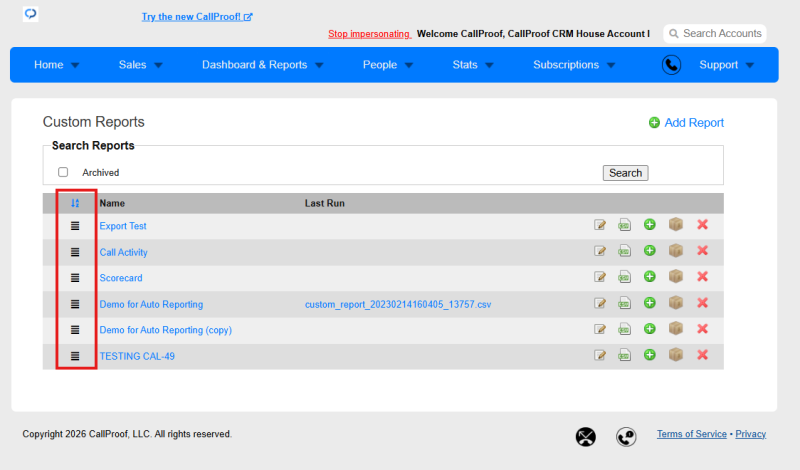800x470 pixels.
Task: Open custom_report_20230214160405_13757.csv file
Action: point(398,304)
